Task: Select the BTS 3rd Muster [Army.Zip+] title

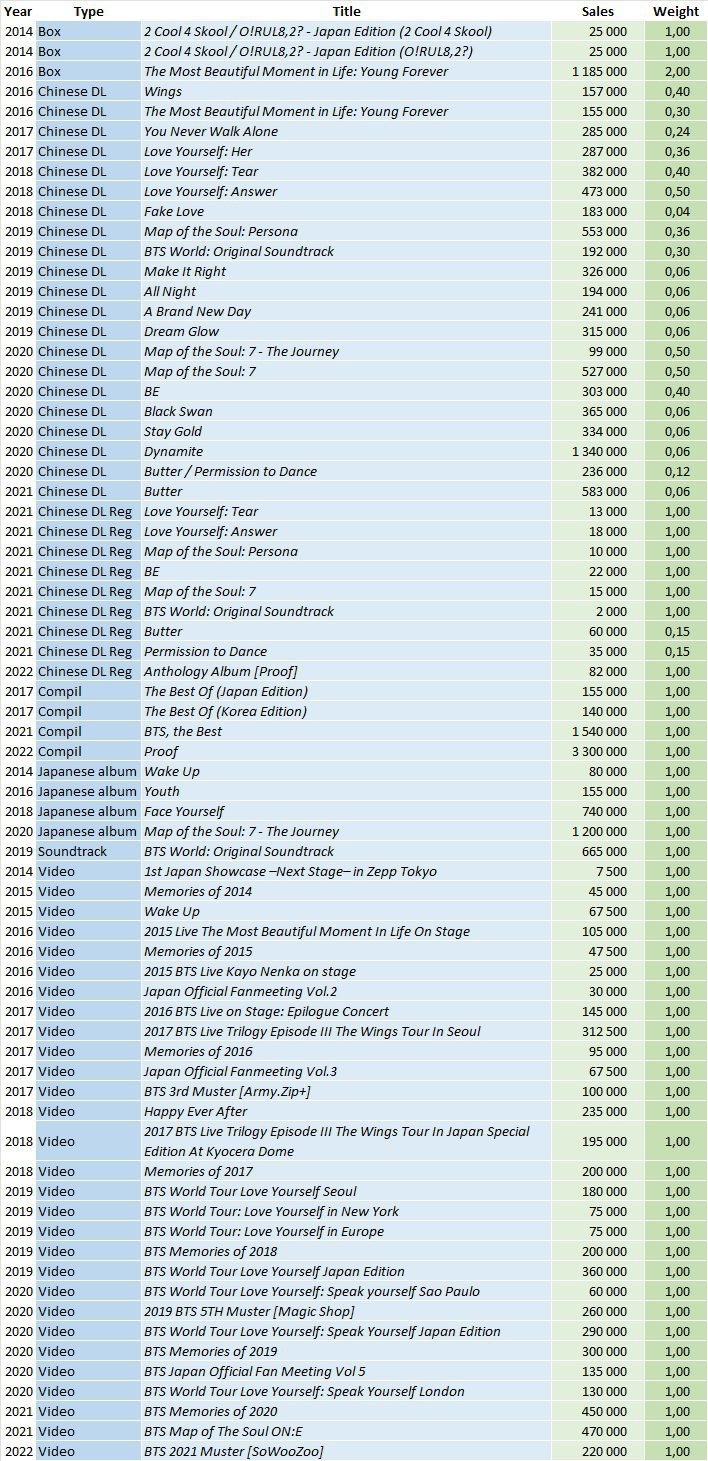Action: click(x=227, y=1091)
